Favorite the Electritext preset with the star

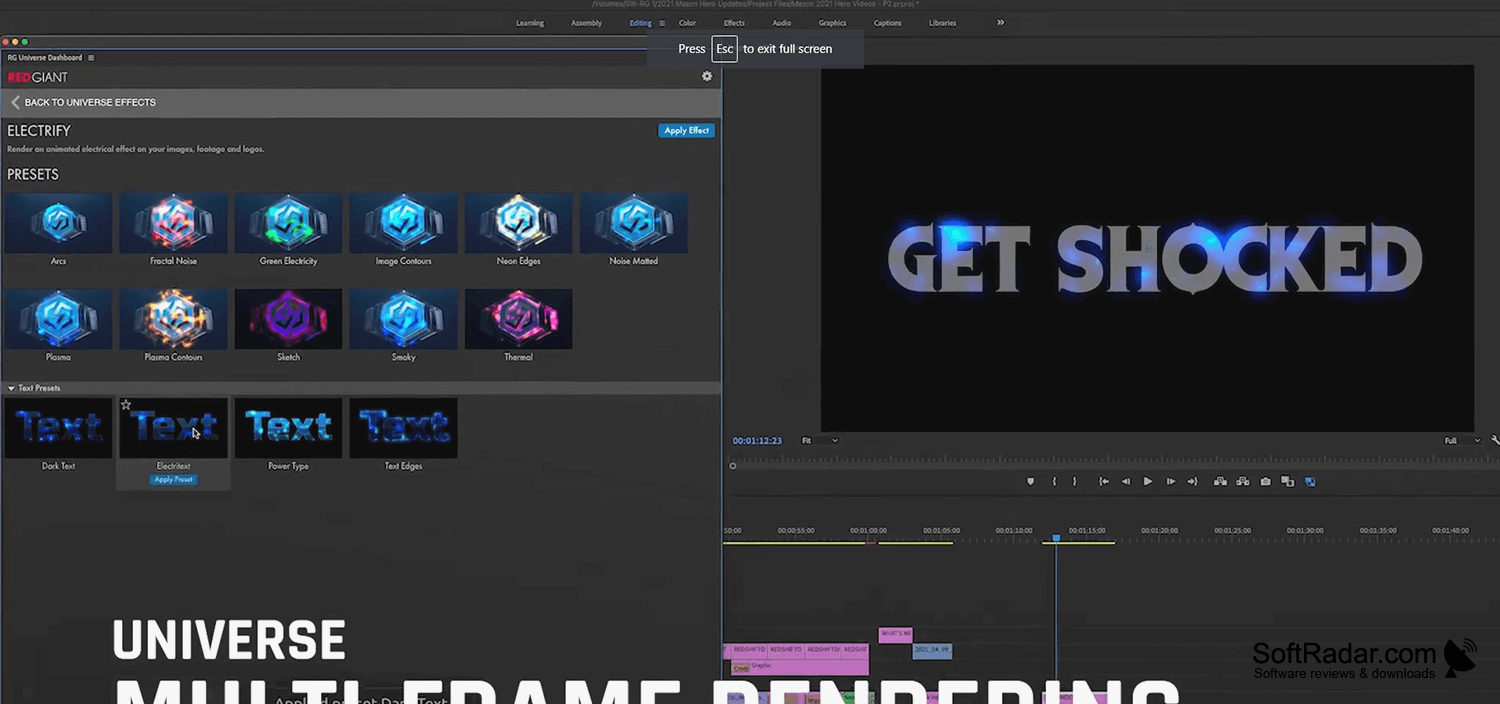126,405
